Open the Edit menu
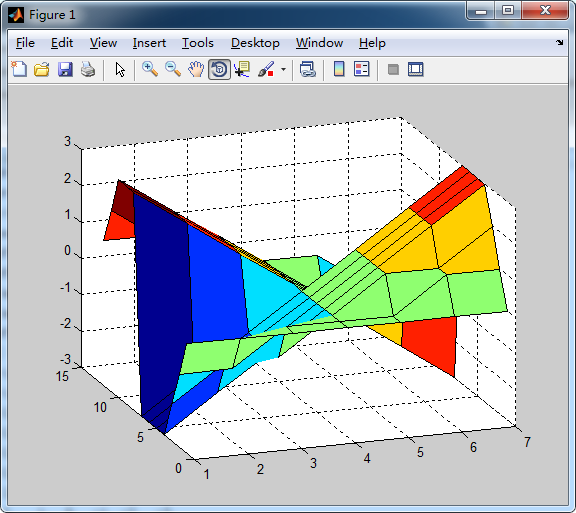576x513 pixels. 62,43
